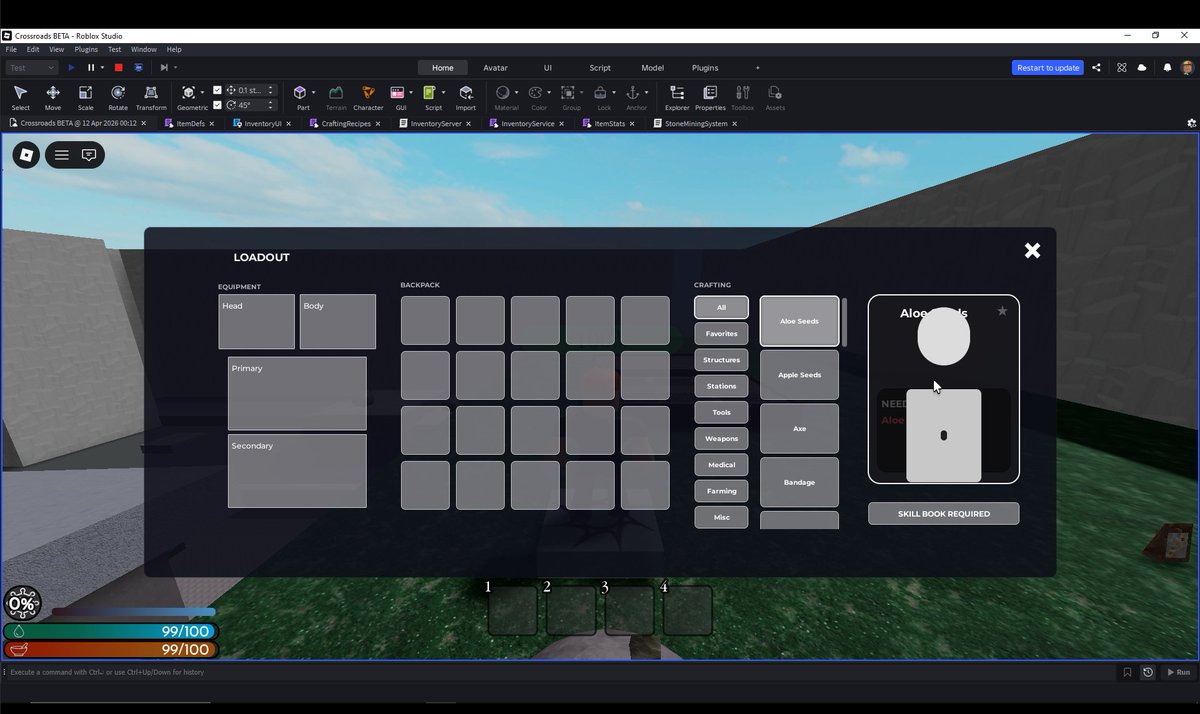Activate the Rotate tool
This screenshot has height=714, width=1200.
click(118, 97)
